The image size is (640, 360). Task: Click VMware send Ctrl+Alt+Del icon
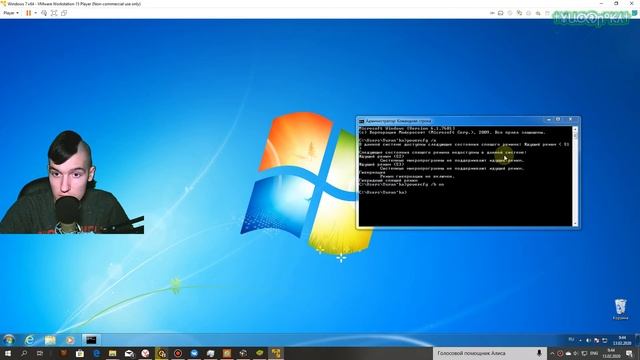pos(44,13)
